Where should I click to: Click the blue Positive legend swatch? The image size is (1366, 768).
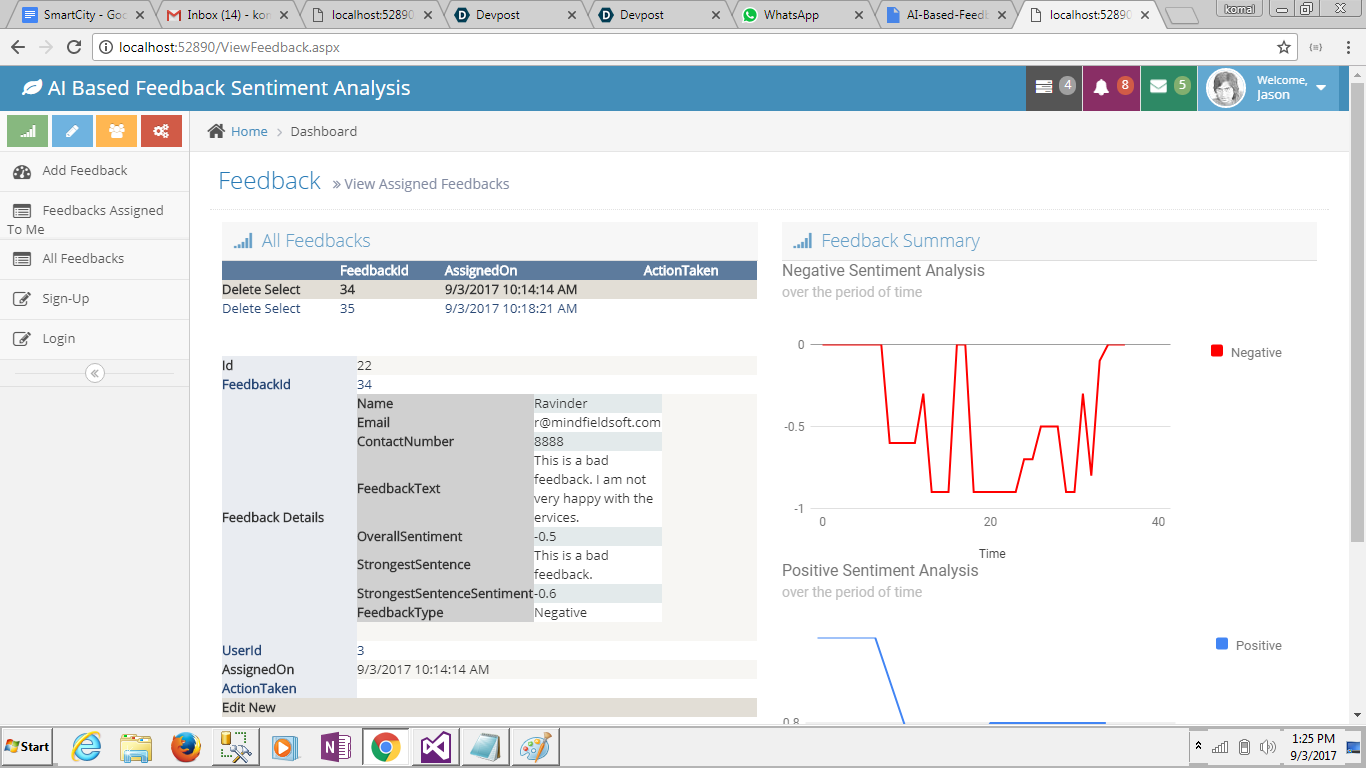(1222, 644)
